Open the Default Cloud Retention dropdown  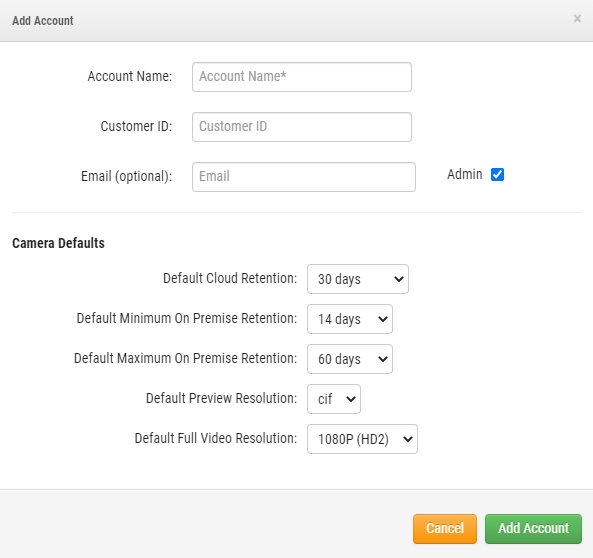click(x=358, y=279)
